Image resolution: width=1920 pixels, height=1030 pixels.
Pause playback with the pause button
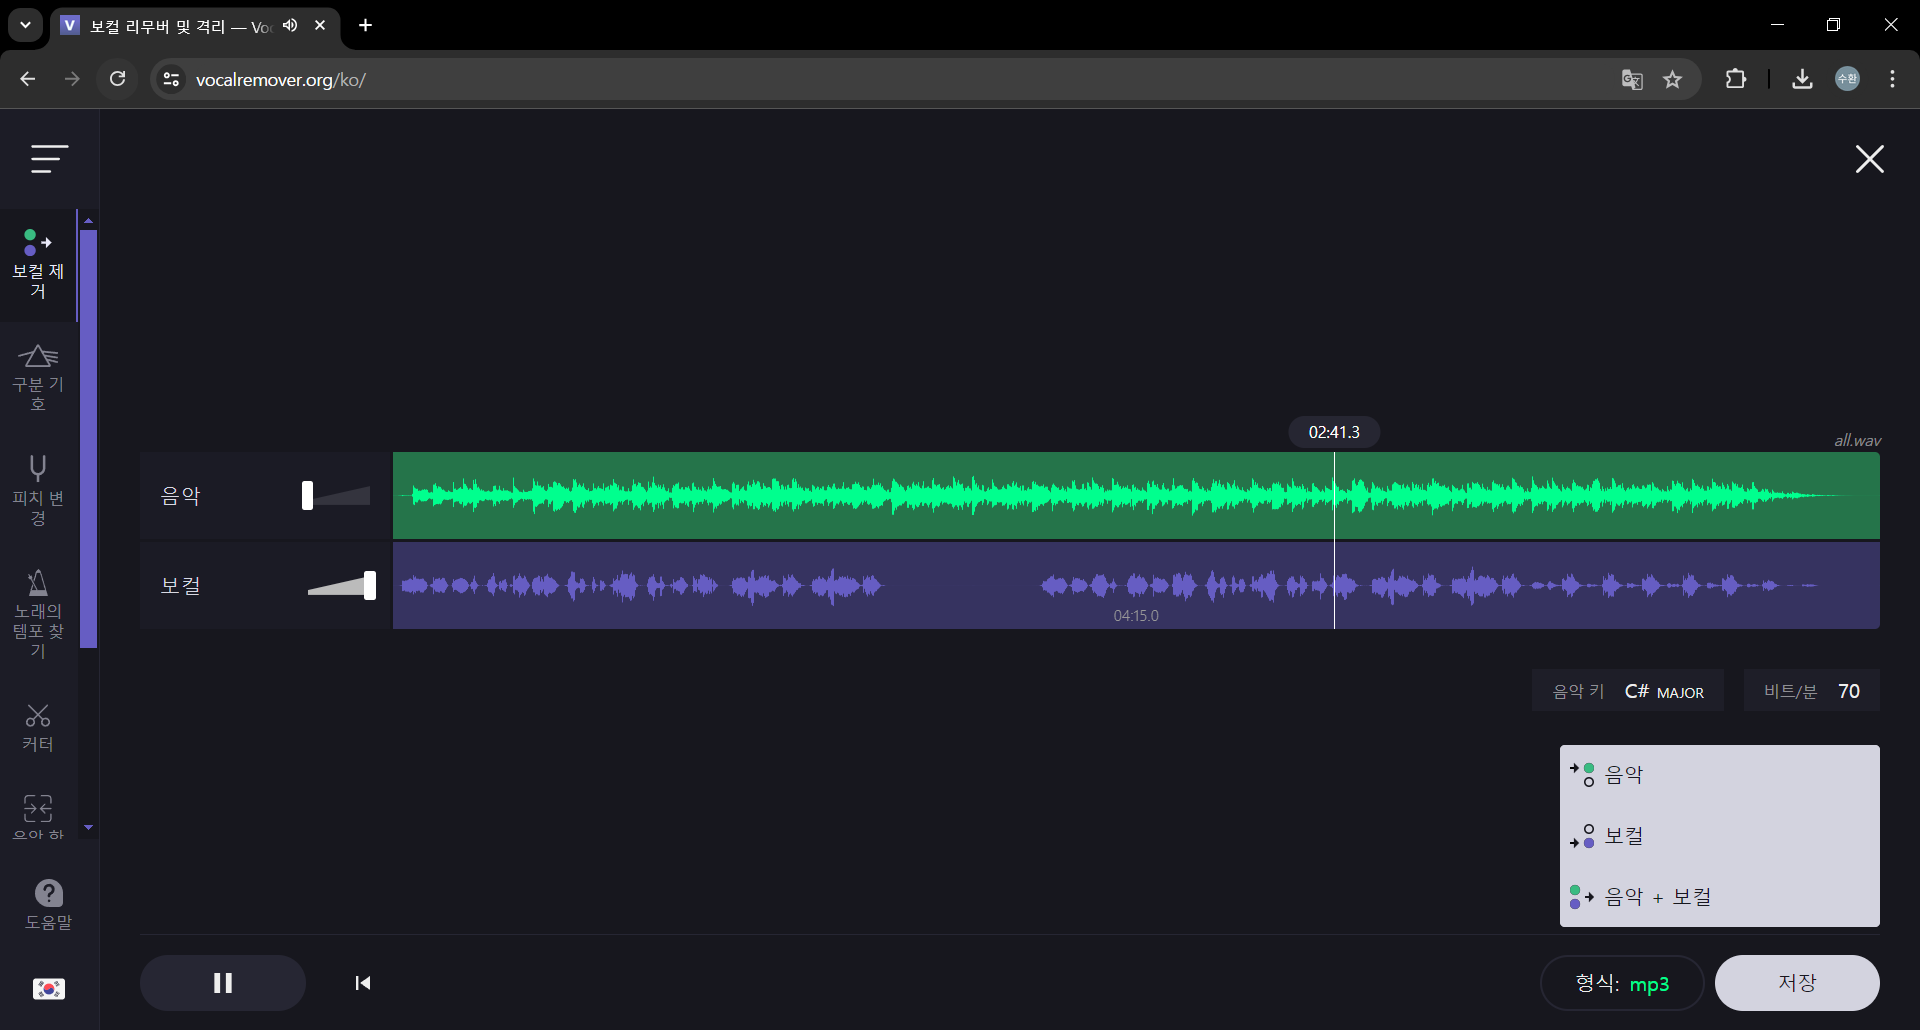click(223, 983)
